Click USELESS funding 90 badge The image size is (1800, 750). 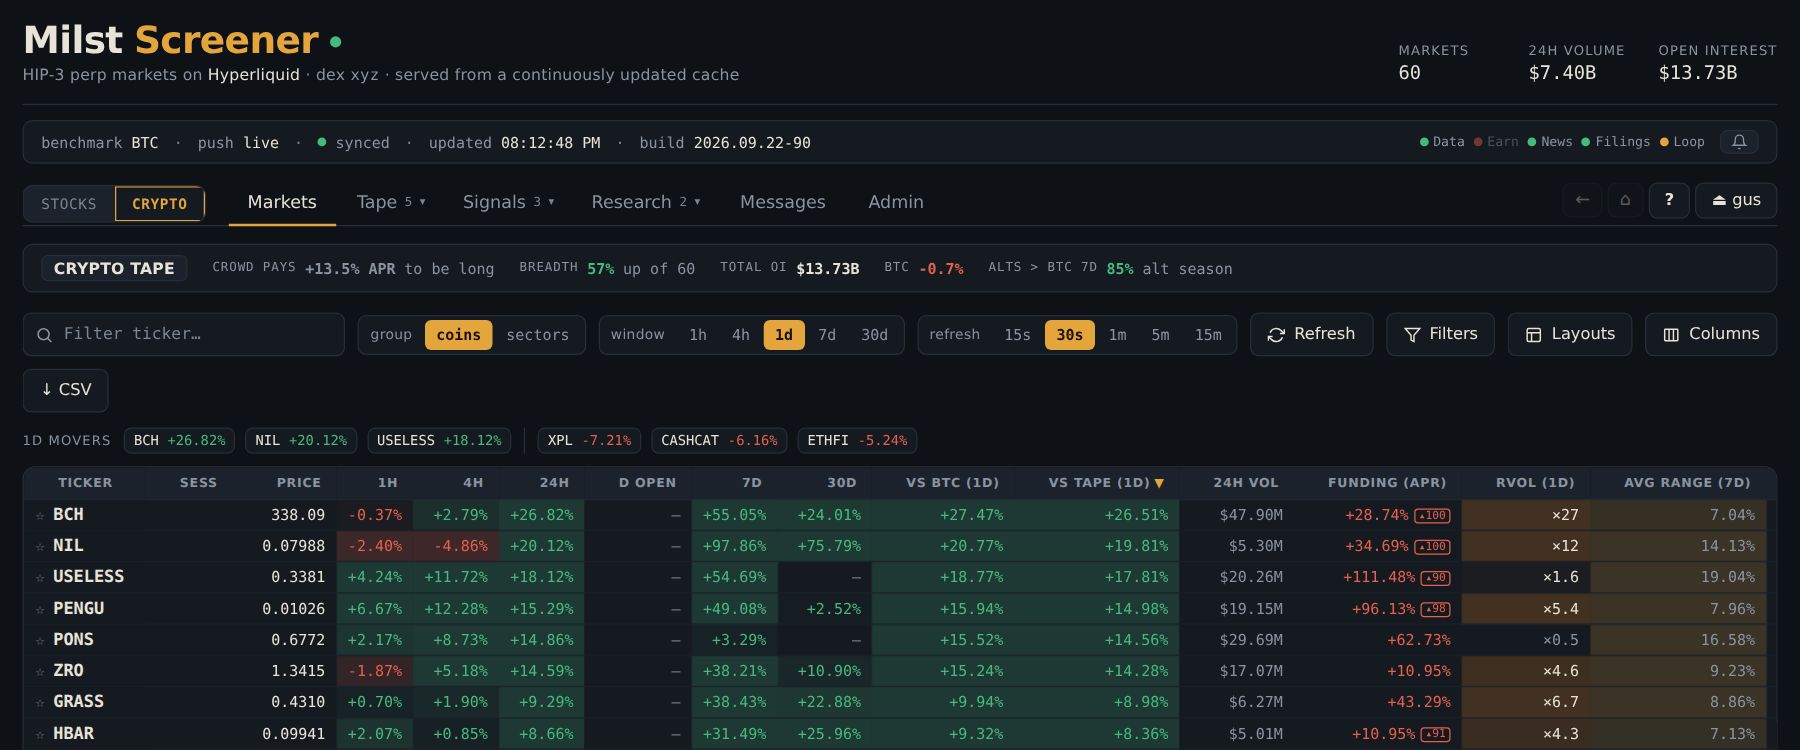1435,578
